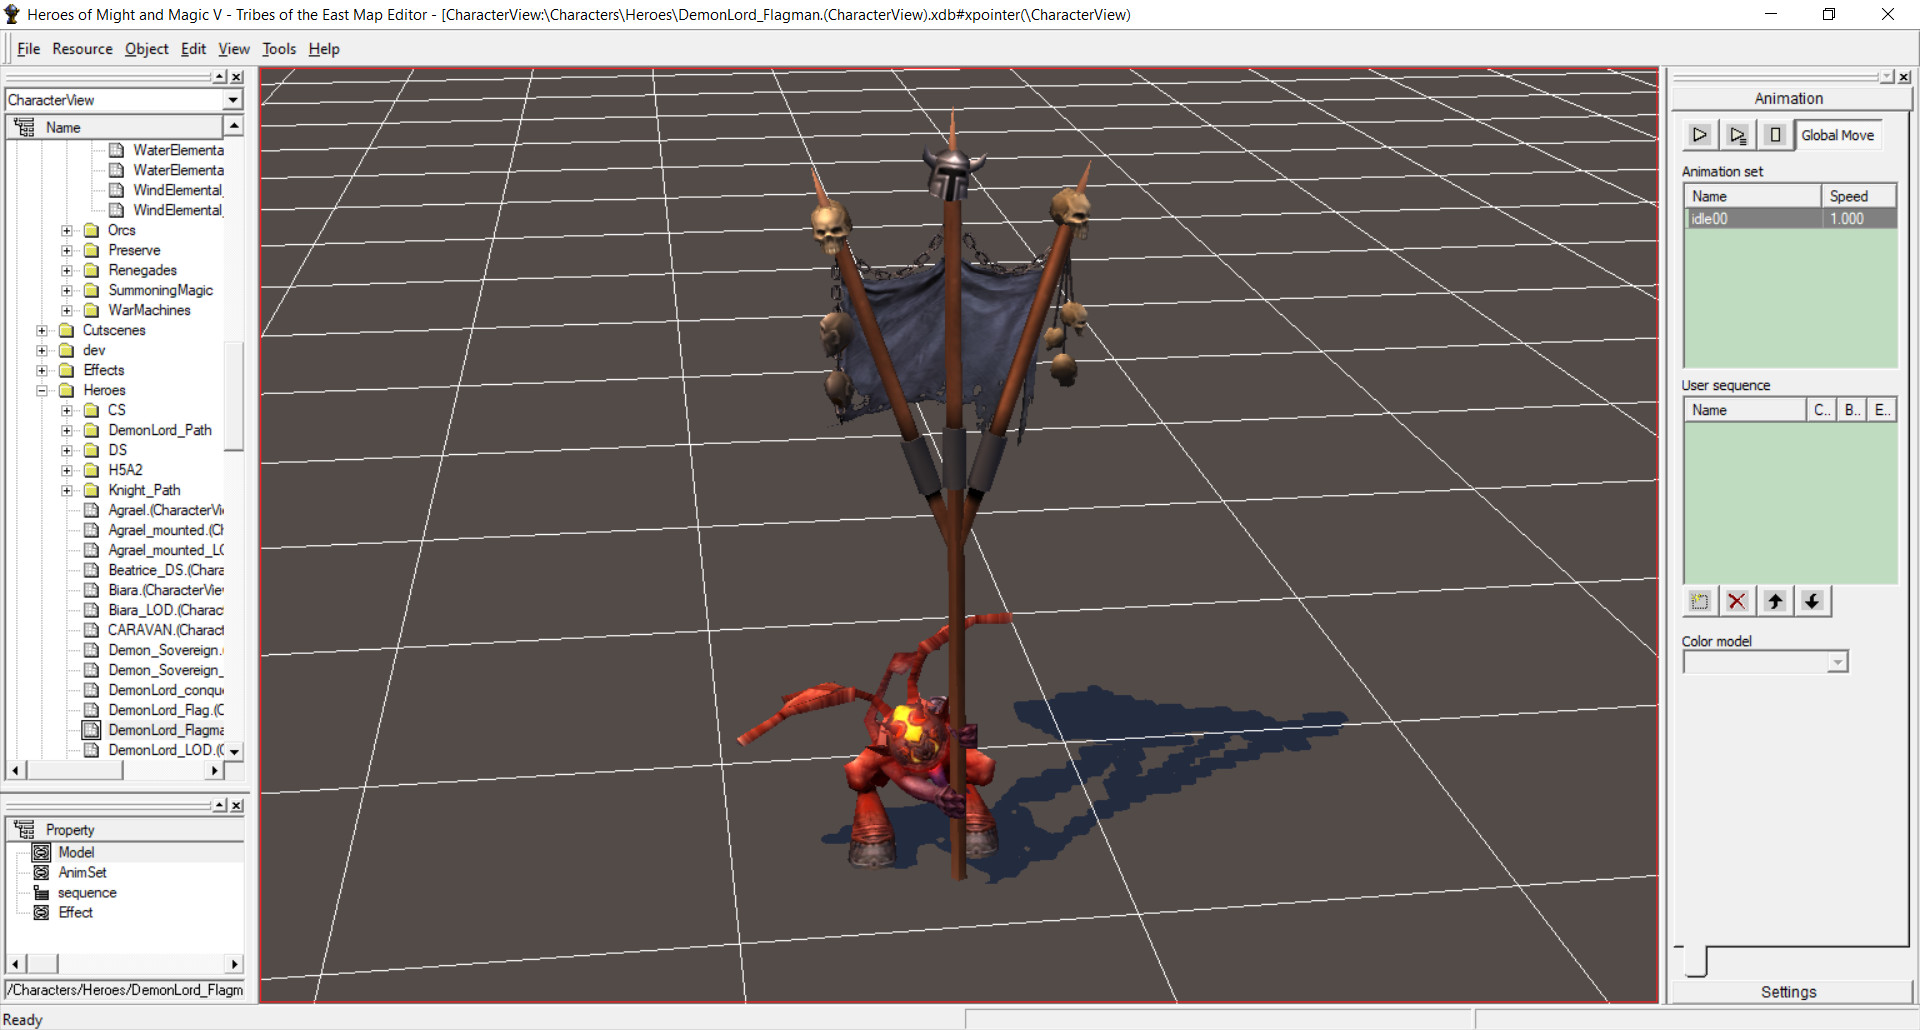Expand the Orcs folder
Screen dimensions: 1920x1030
click(67, 230)
